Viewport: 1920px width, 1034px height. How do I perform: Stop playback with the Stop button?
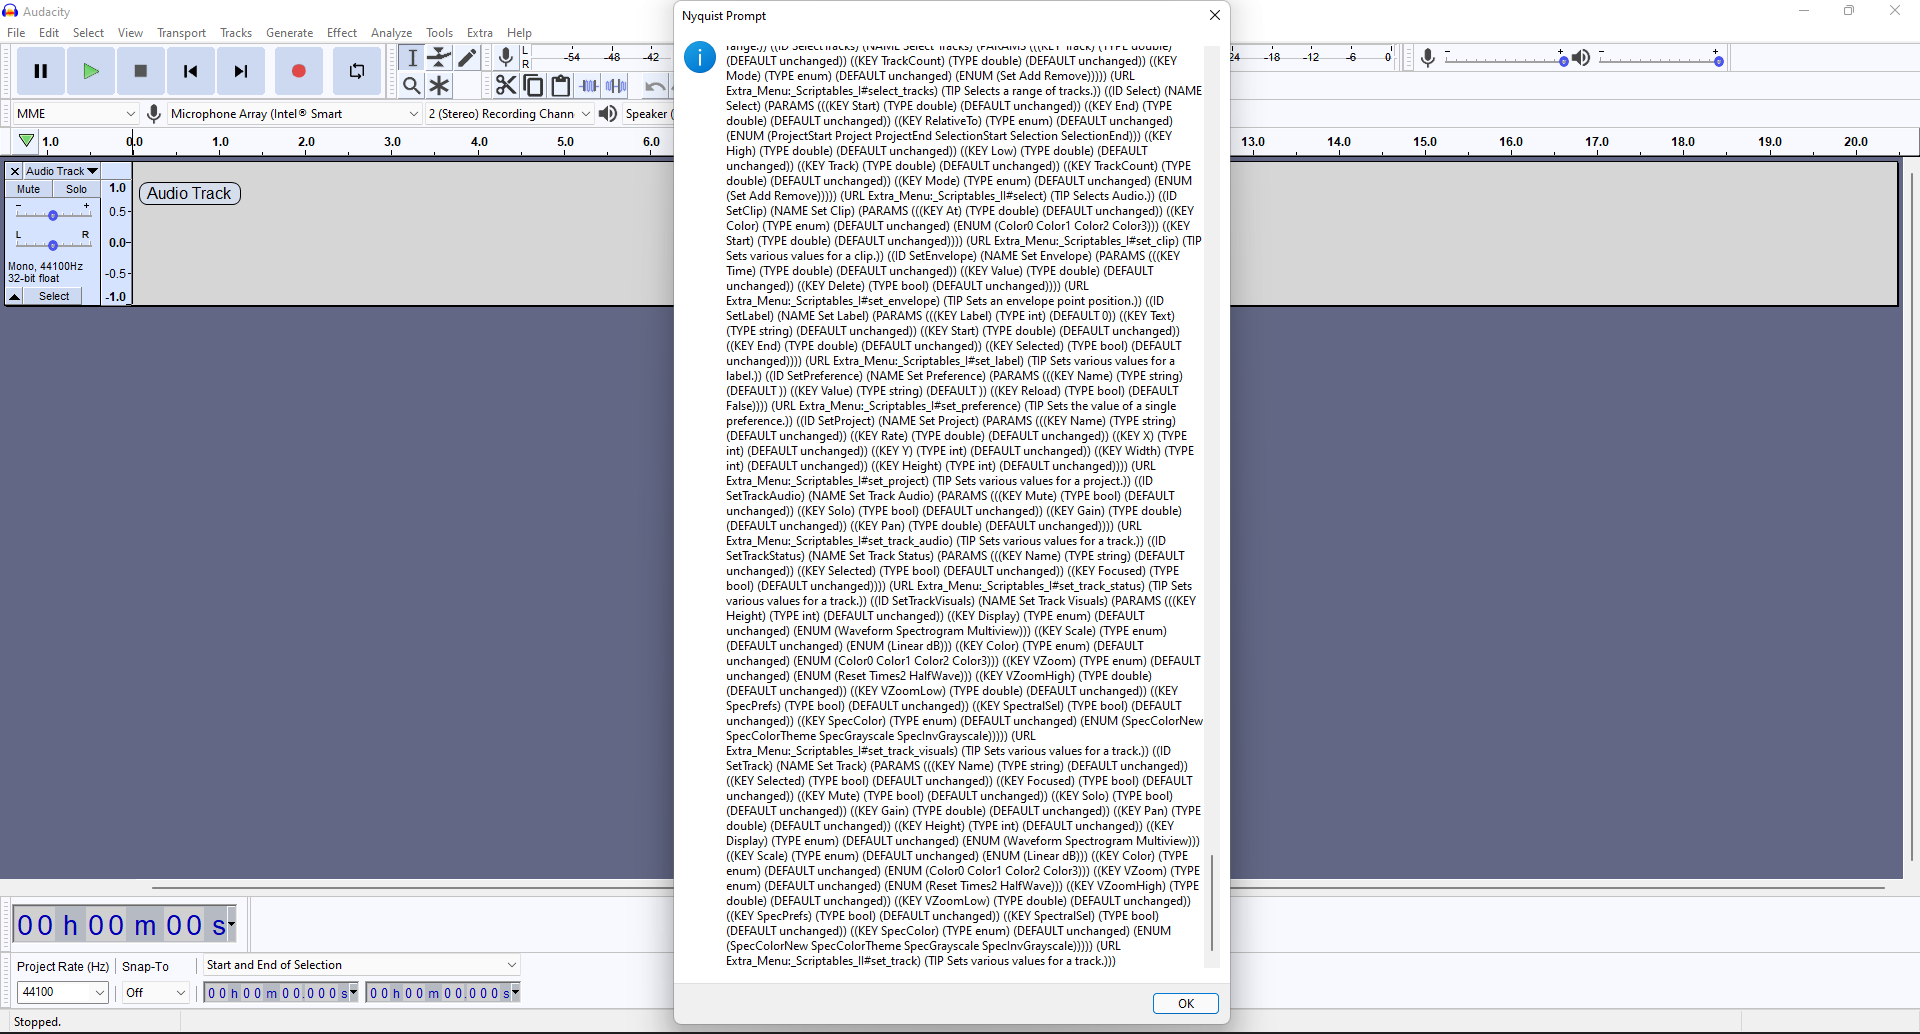141,71
